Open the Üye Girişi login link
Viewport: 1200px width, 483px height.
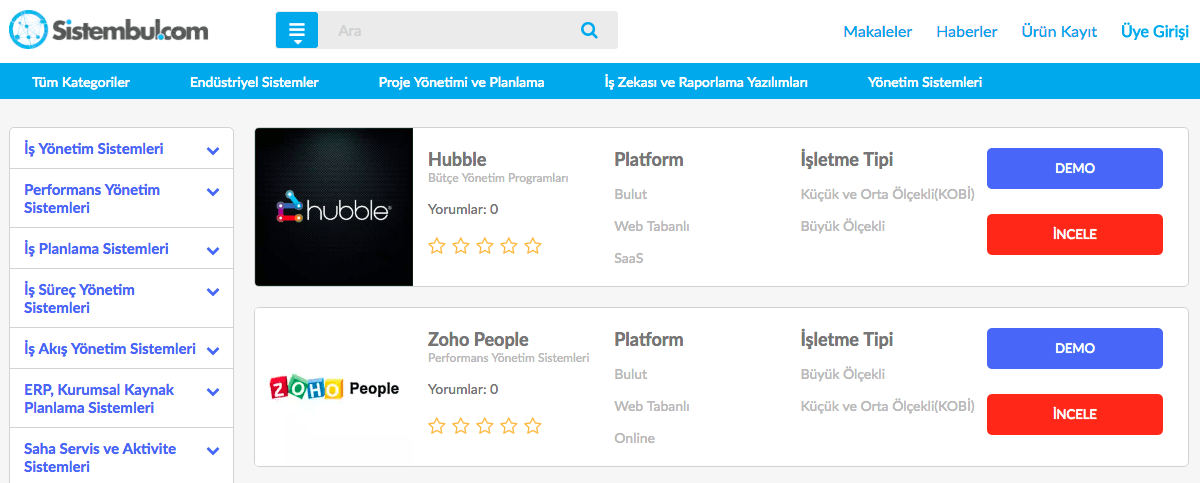(1155, 31)
